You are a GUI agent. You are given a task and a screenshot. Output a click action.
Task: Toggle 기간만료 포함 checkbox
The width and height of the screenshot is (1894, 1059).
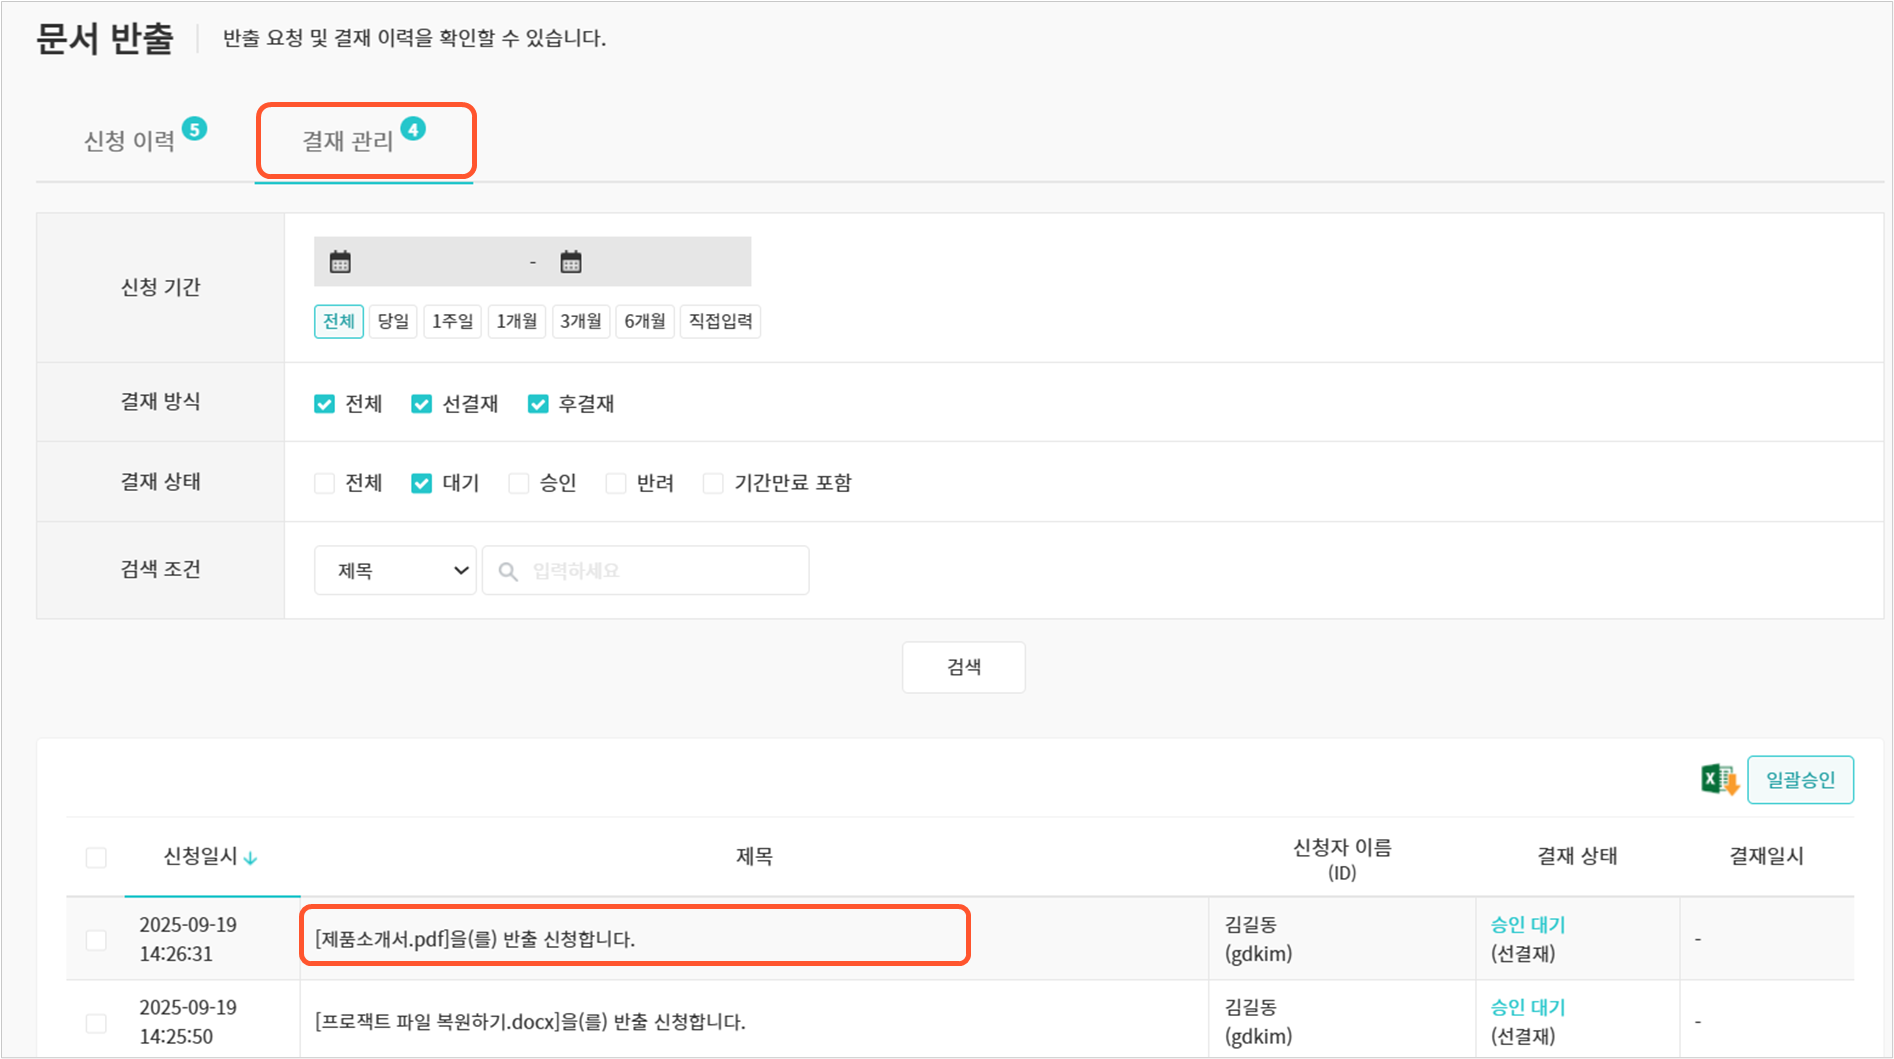713,484
